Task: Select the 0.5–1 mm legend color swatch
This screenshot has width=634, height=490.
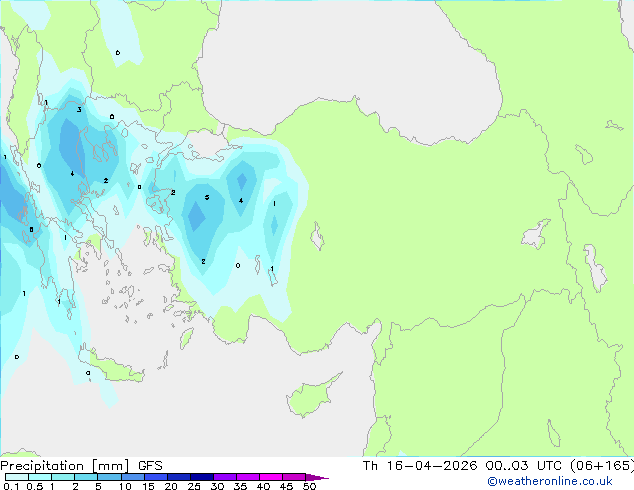Action: click(40, 477)
